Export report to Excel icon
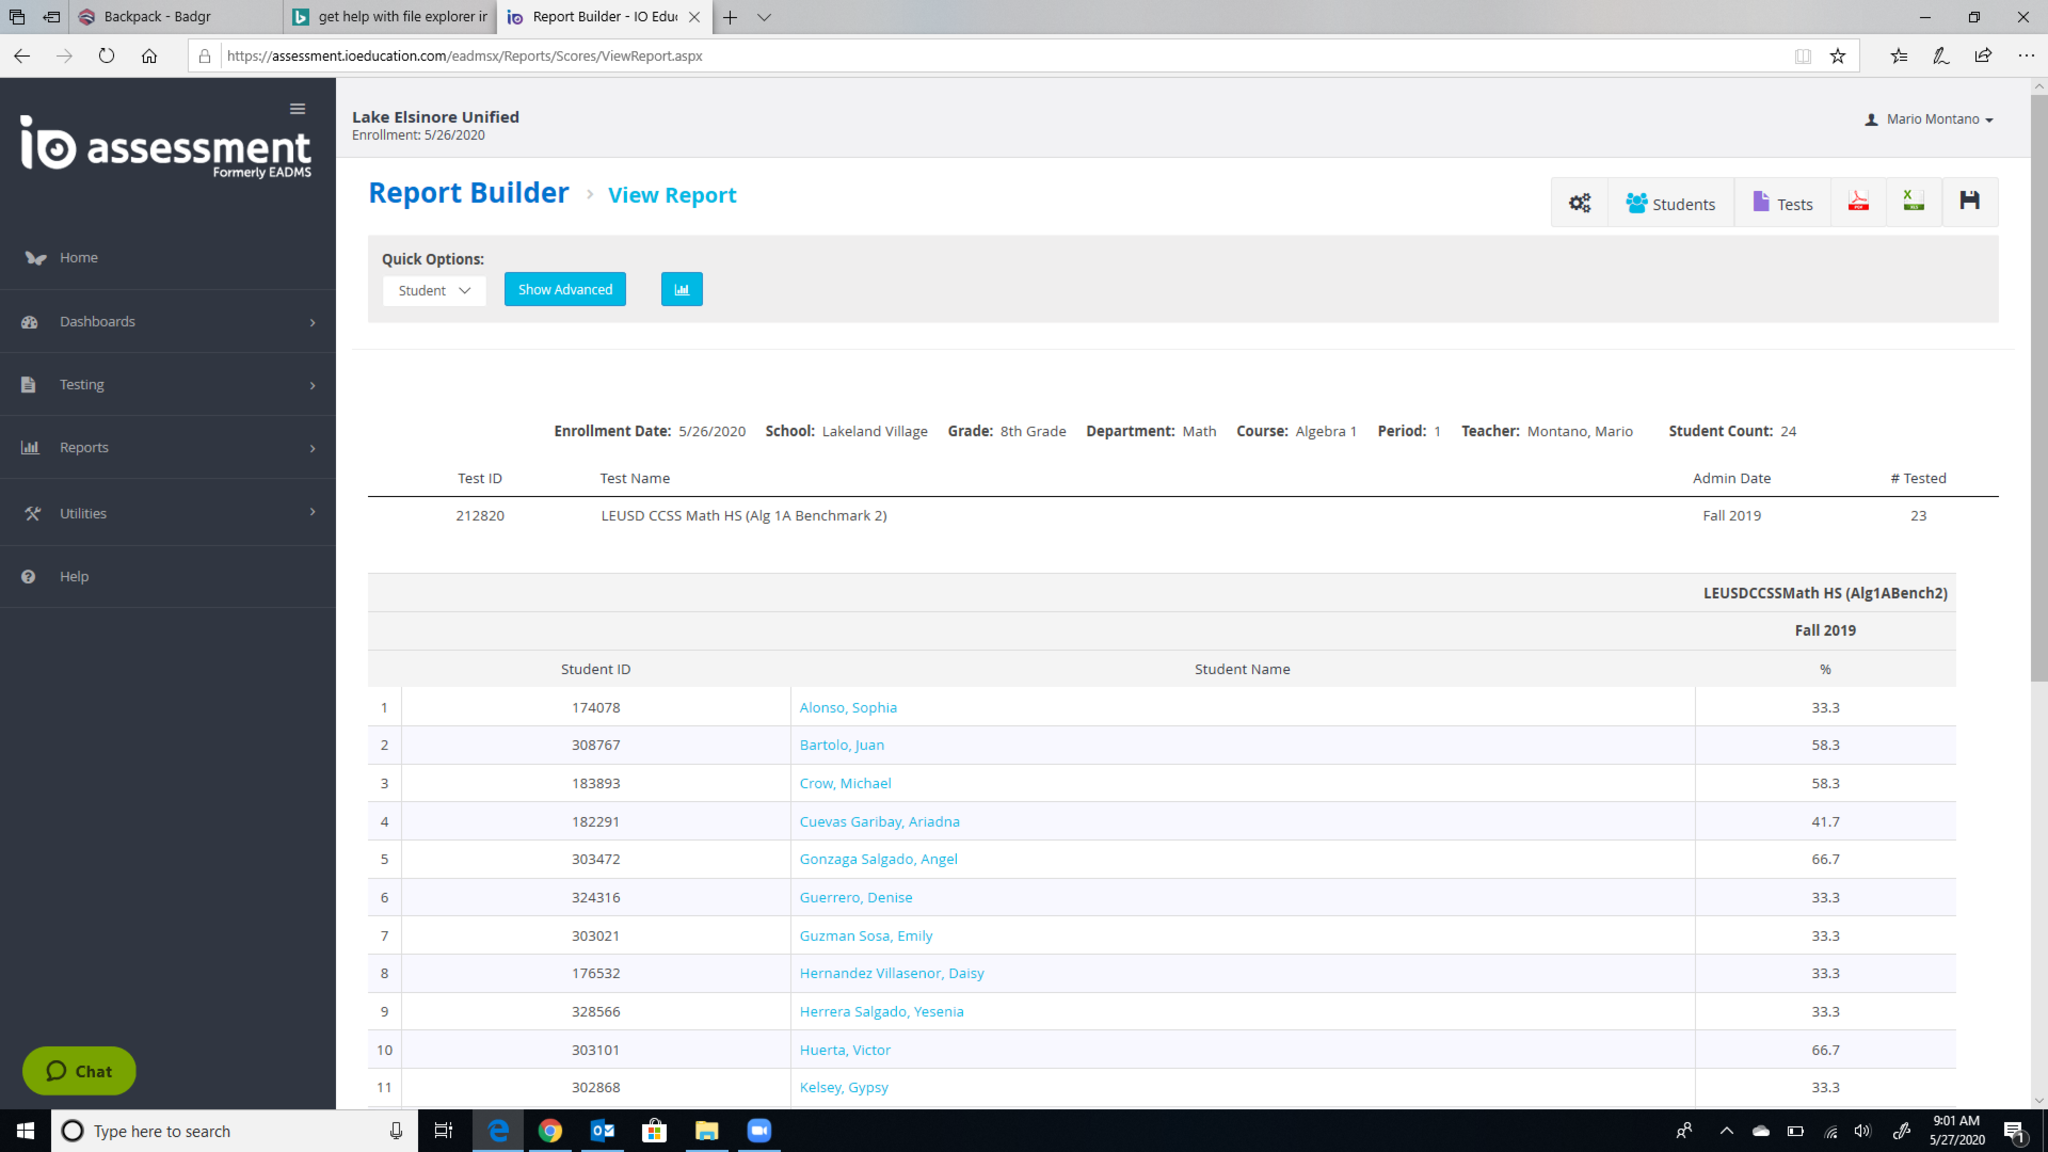Viewport: 2048px width, 1152px height. tap(1913, 202)
